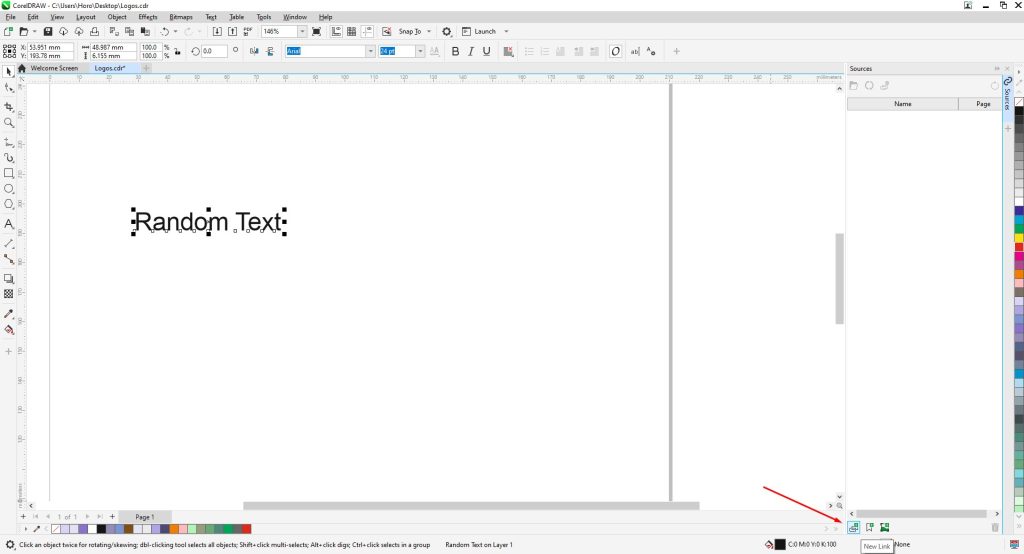1024x554 pixels.
Task: Pick the Color Eyedropper tool
Action: click(x=8, y=314)
